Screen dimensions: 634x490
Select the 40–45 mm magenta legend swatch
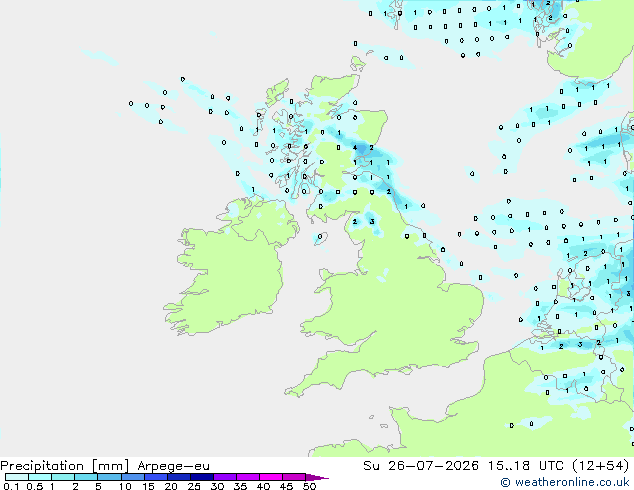pos(271,477)
